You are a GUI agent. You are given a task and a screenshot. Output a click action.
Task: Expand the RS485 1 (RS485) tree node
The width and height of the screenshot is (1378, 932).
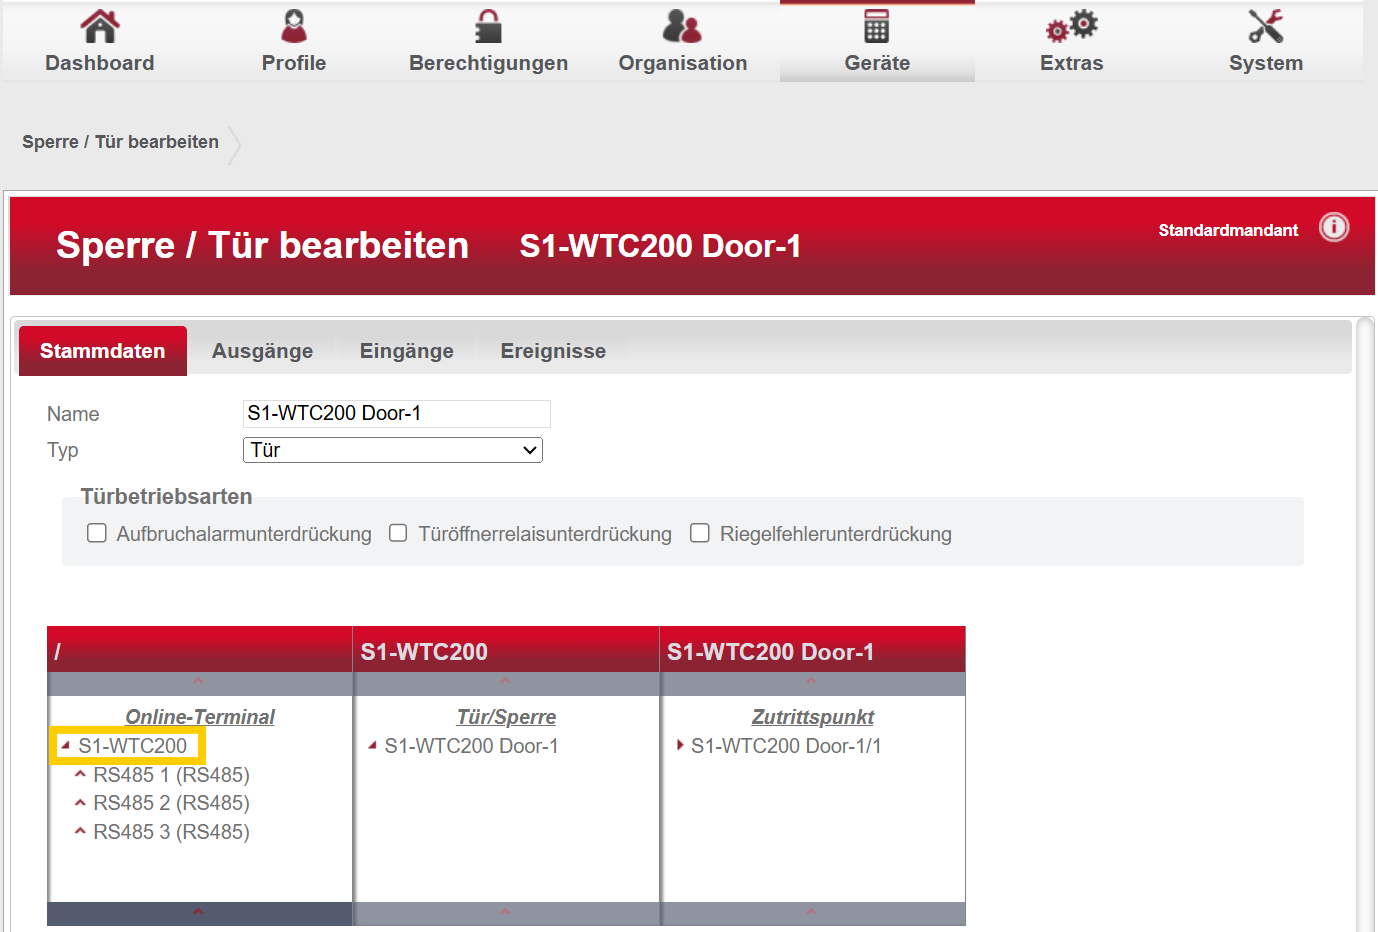coord(80,775)
